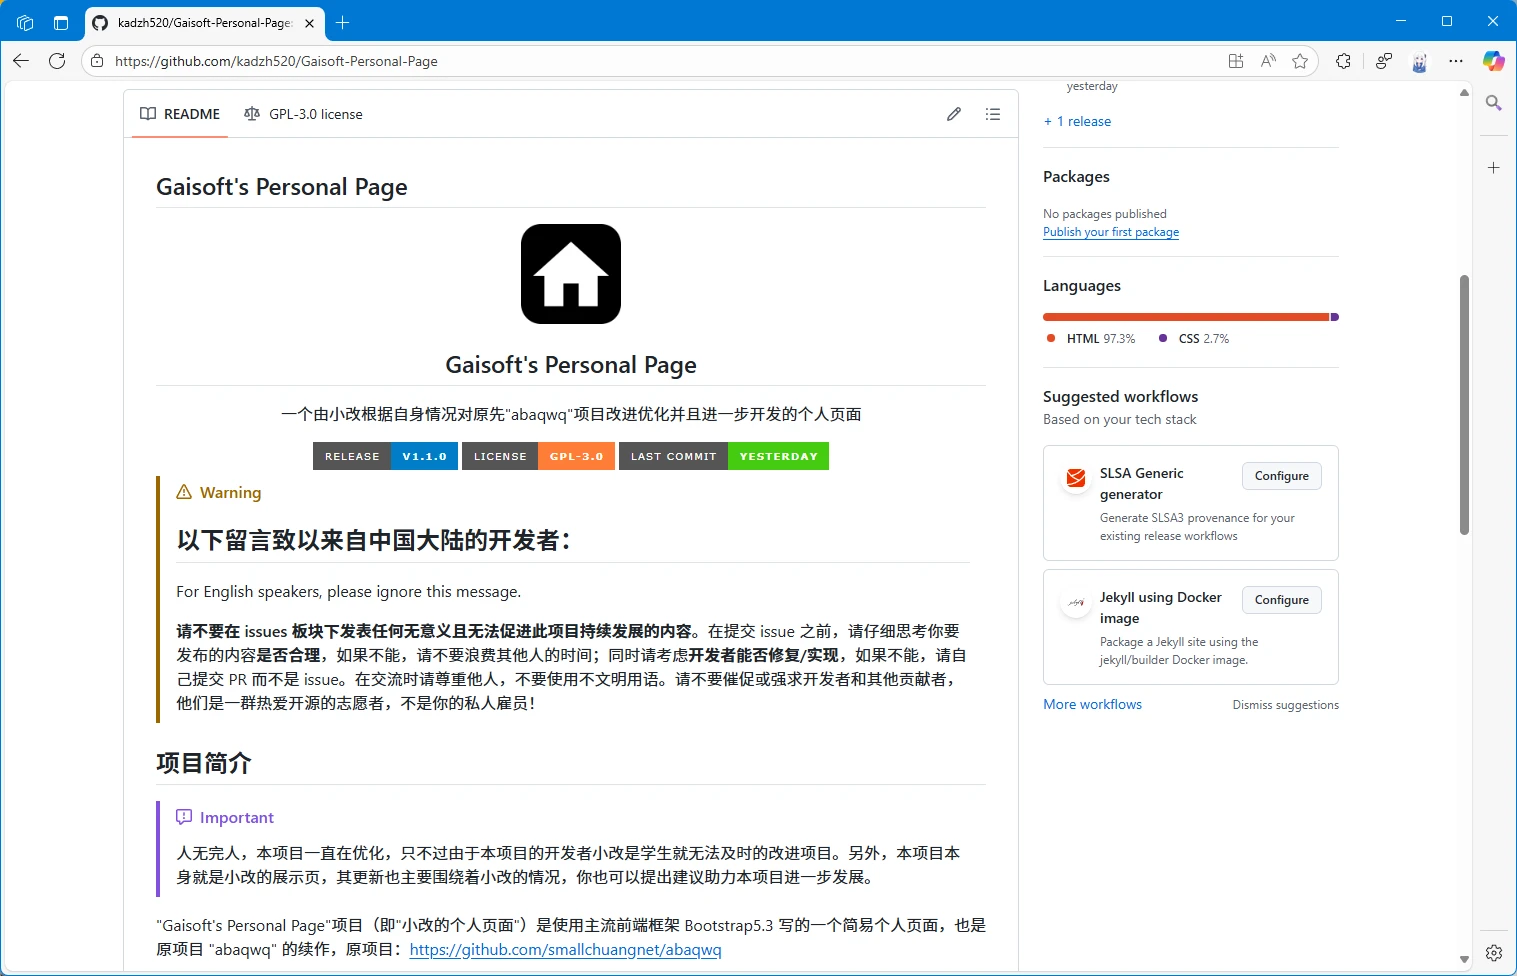Viewport: 1517px width, 976px height.
Task: Click the Packages section heading
Action: 1076,177
